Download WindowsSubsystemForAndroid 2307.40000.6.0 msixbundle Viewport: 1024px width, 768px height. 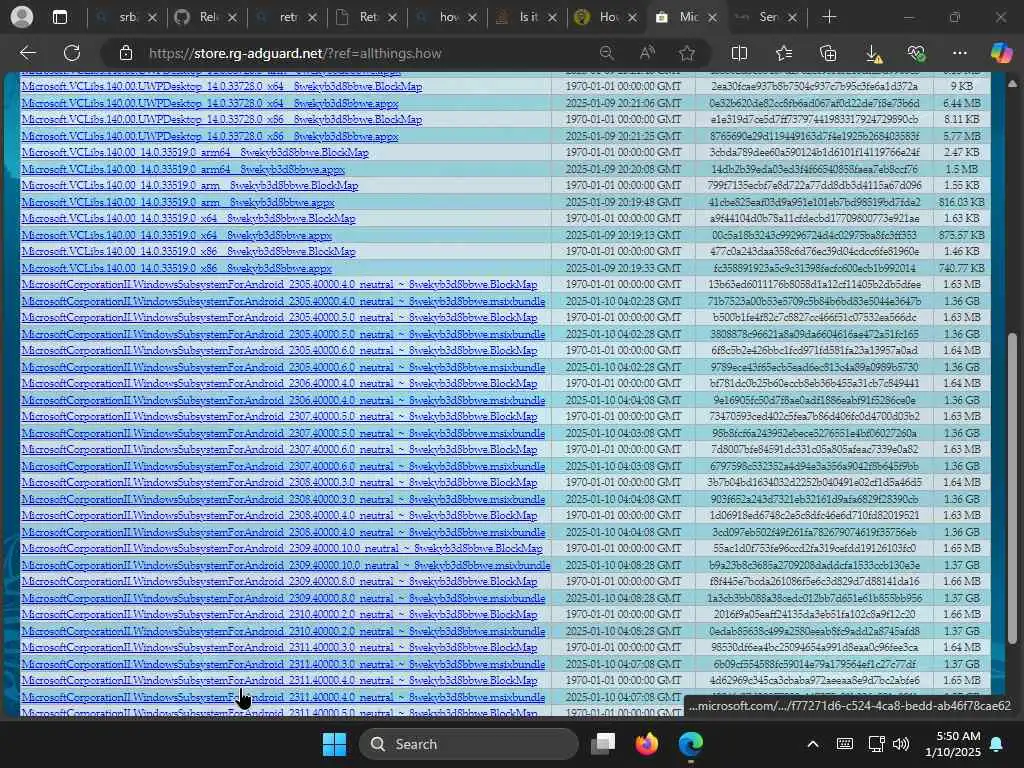pos(283,466)
